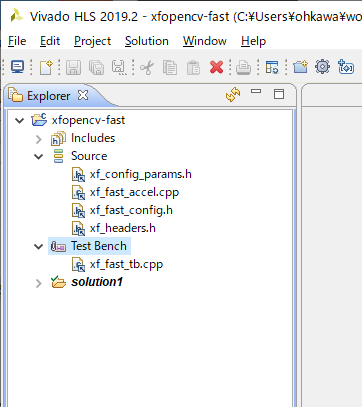Open Solution Settings gear icon
Screen dimensions: 362x407
pyautogui.click(x=322, y=67)
